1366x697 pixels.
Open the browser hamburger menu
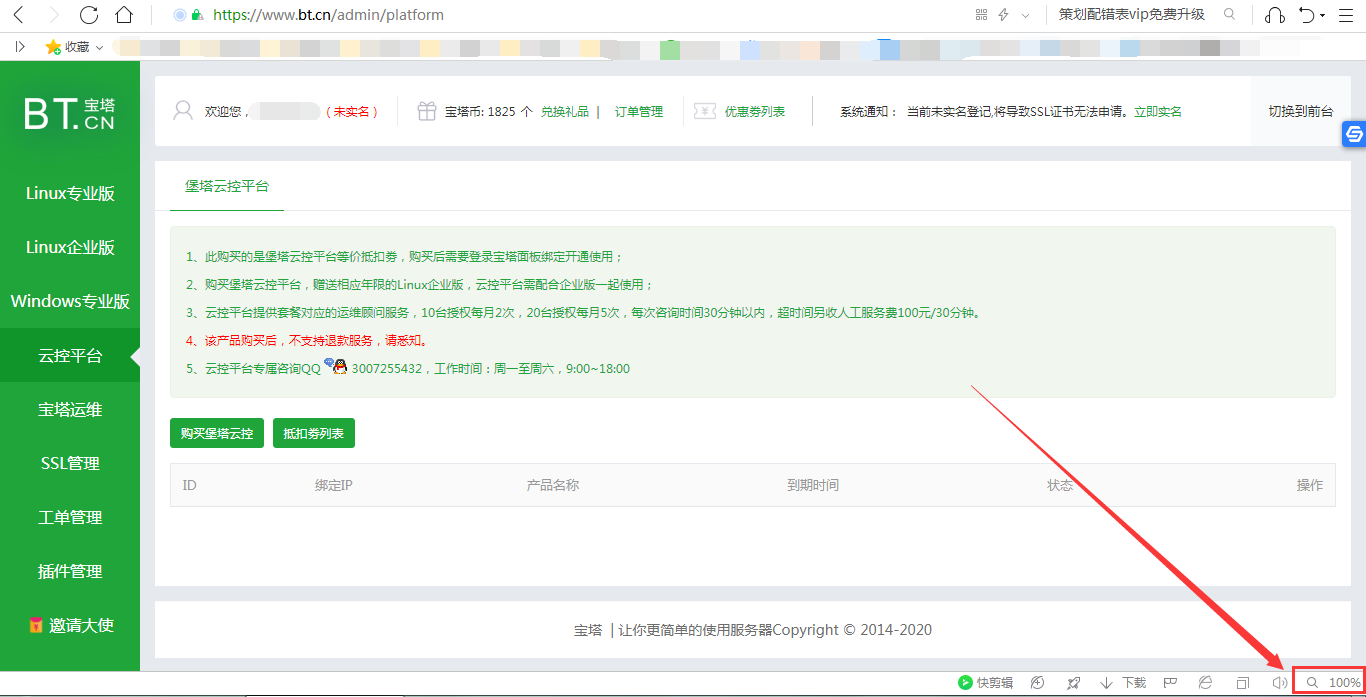coord(1348,15)
